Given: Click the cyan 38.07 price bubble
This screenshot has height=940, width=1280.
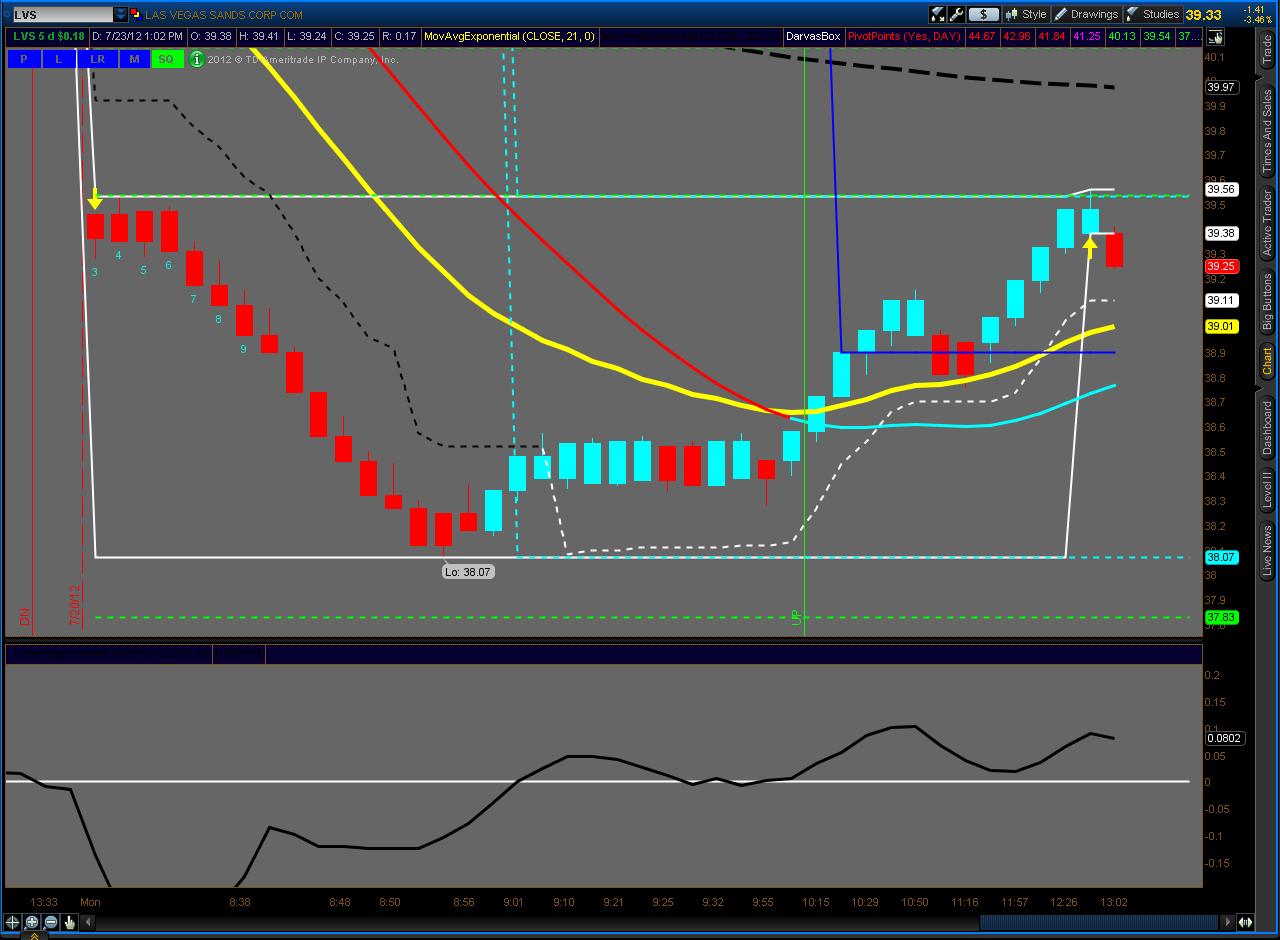Looking at the screenshot, I should (x=1222, y=557).
